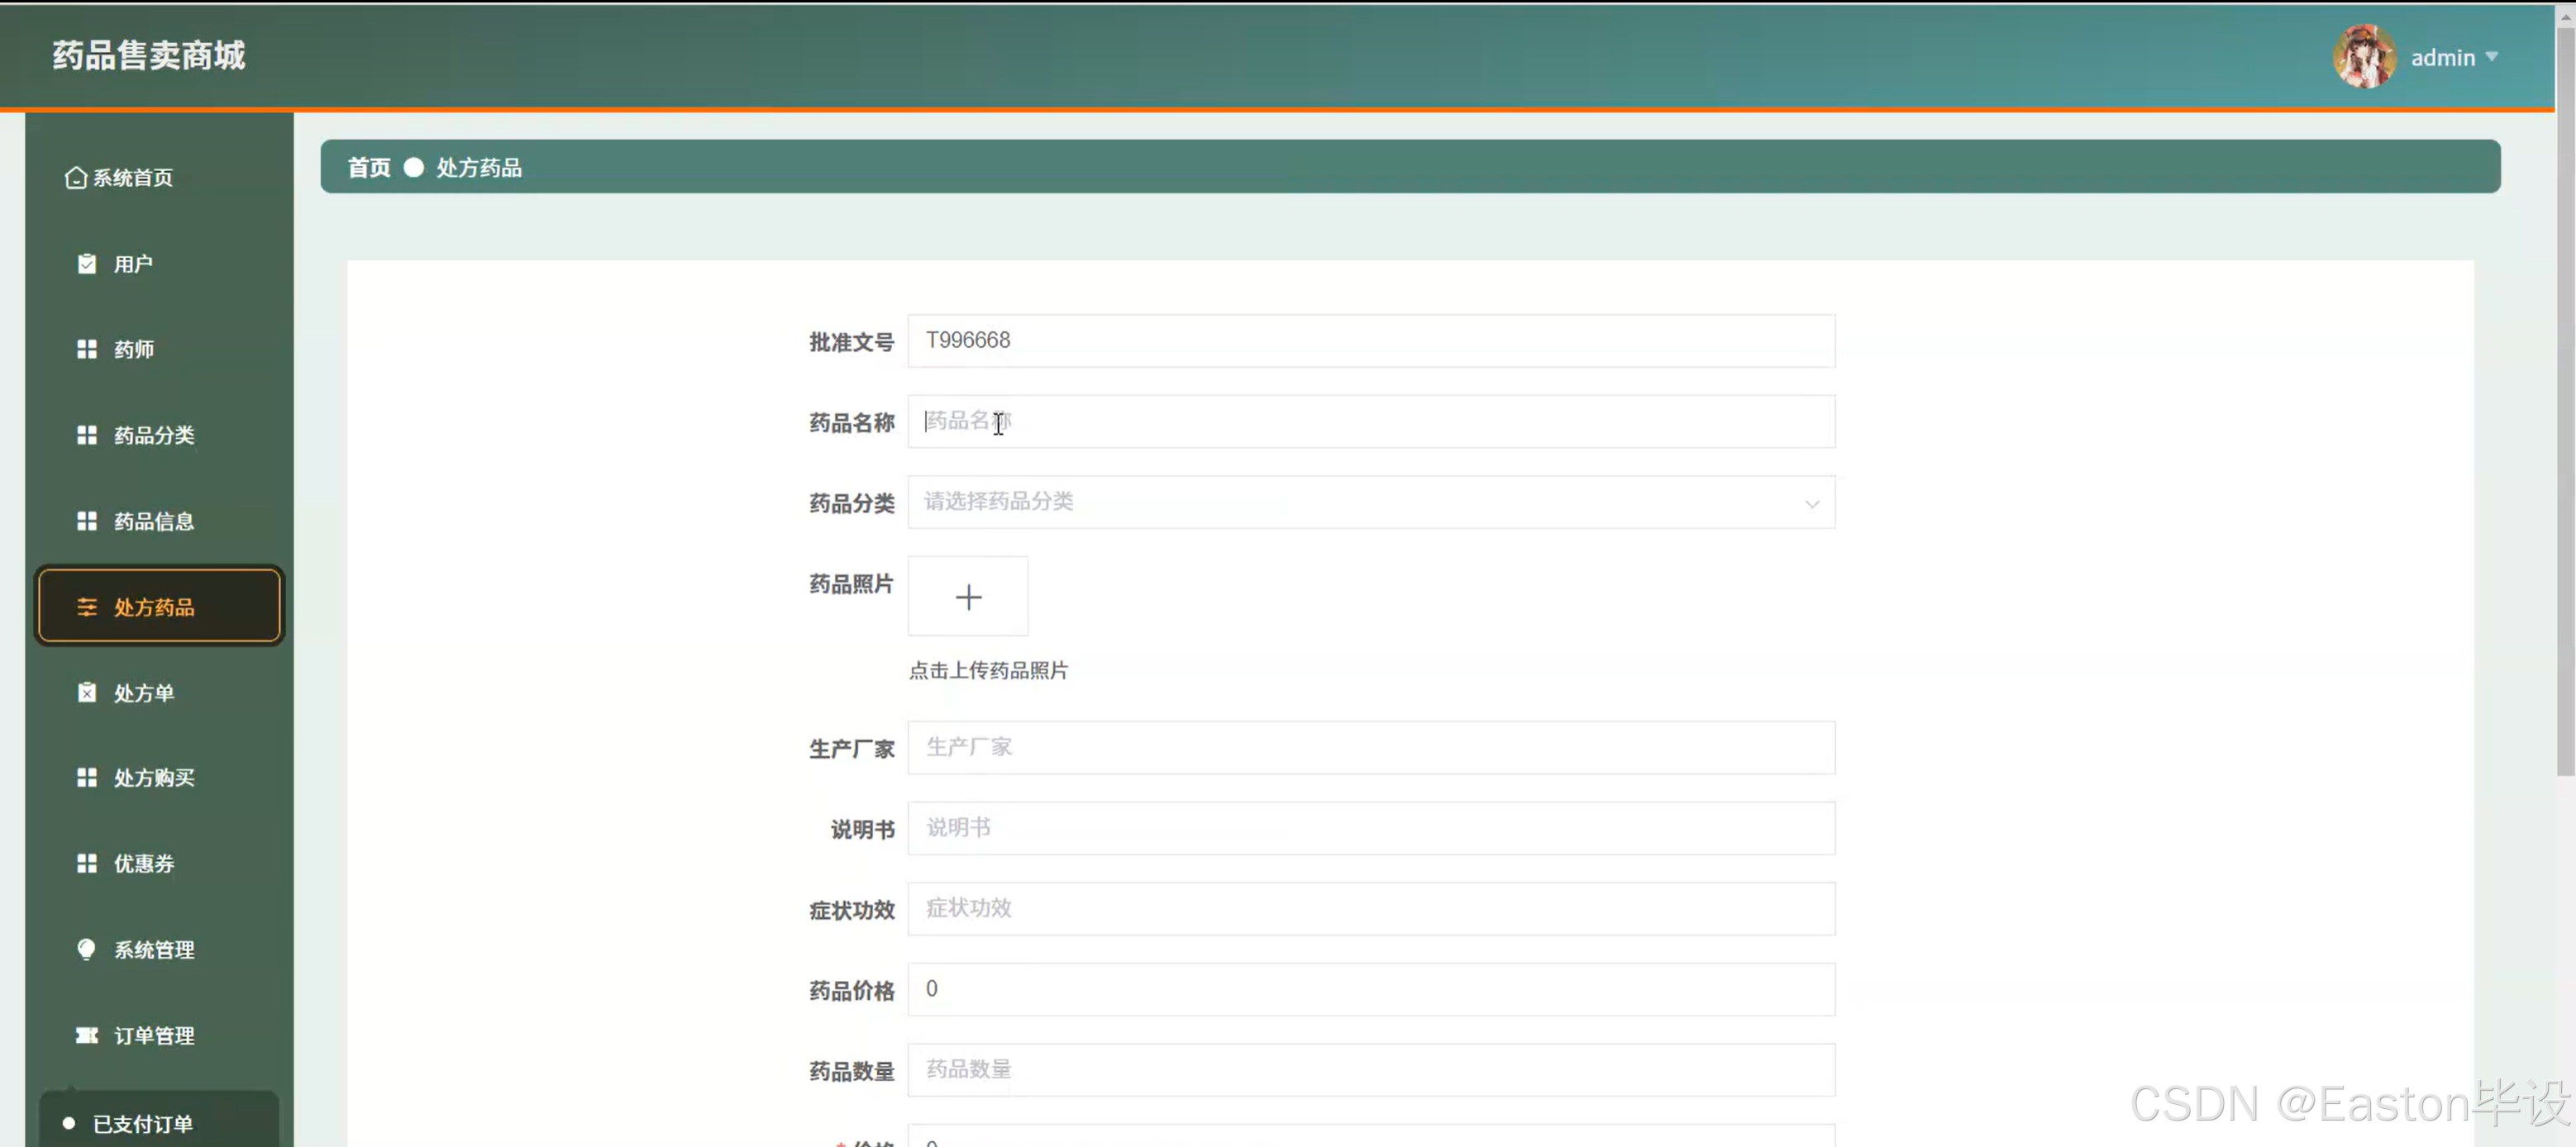Click the sliders icon next to 处方药品 in sidebar
Image resolution: width=2576 pixels, height=1147 pixels.
pos(87,607)
